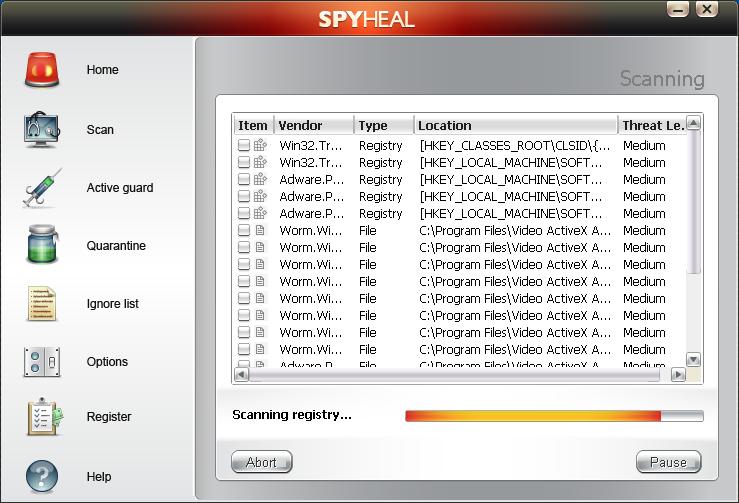
Task: Sort results by Vendor column header
Action: tap(313, 125)
